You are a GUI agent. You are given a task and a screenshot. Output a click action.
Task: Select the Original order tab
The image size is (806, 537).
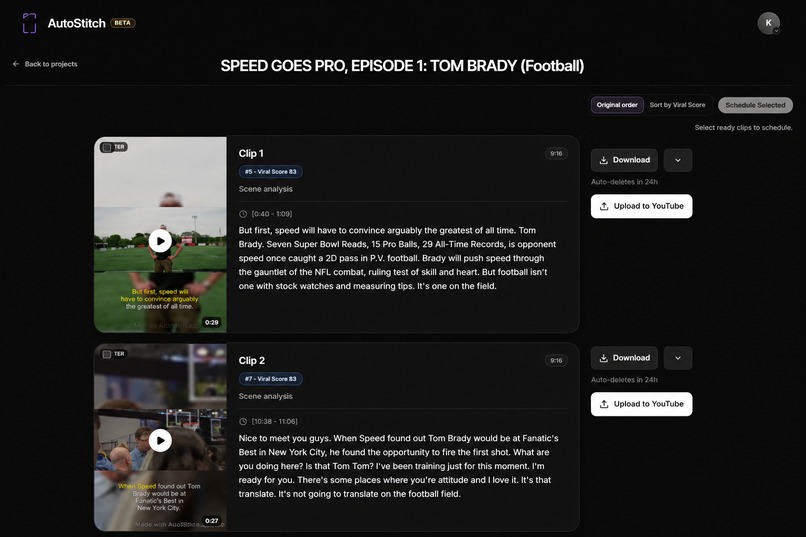[x=617, y=105]
